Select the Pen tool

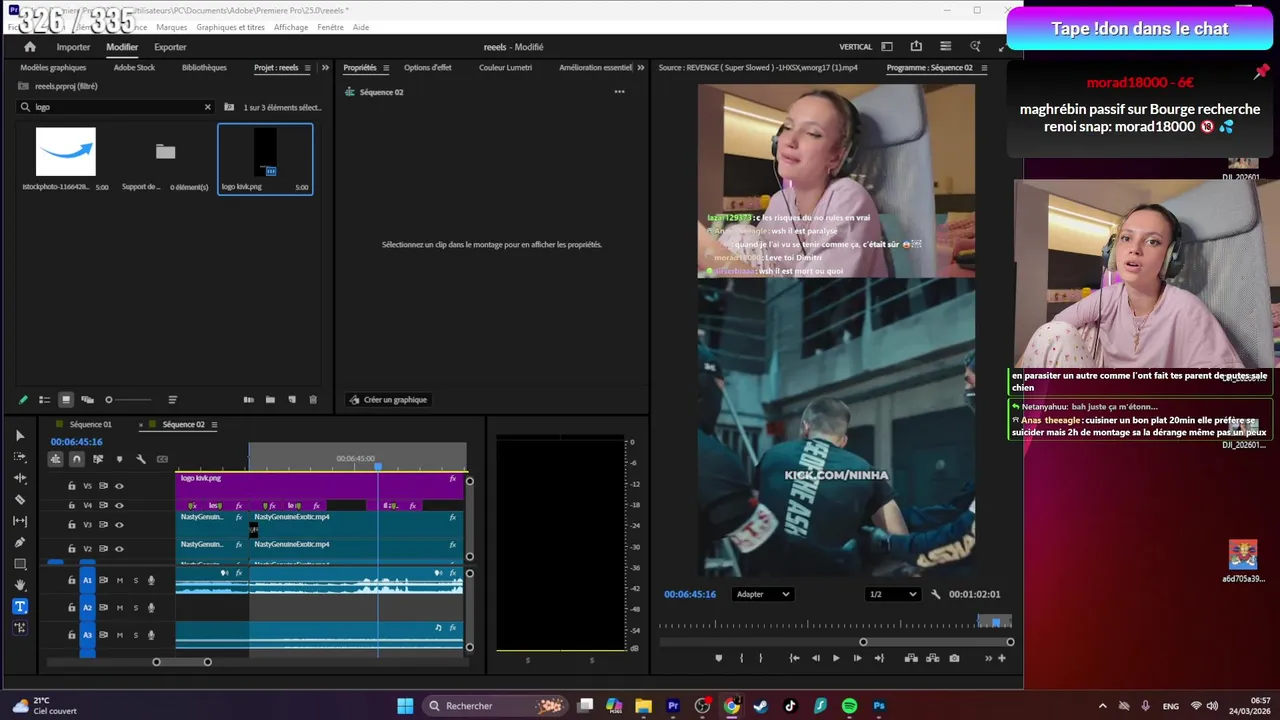(20, 542)
